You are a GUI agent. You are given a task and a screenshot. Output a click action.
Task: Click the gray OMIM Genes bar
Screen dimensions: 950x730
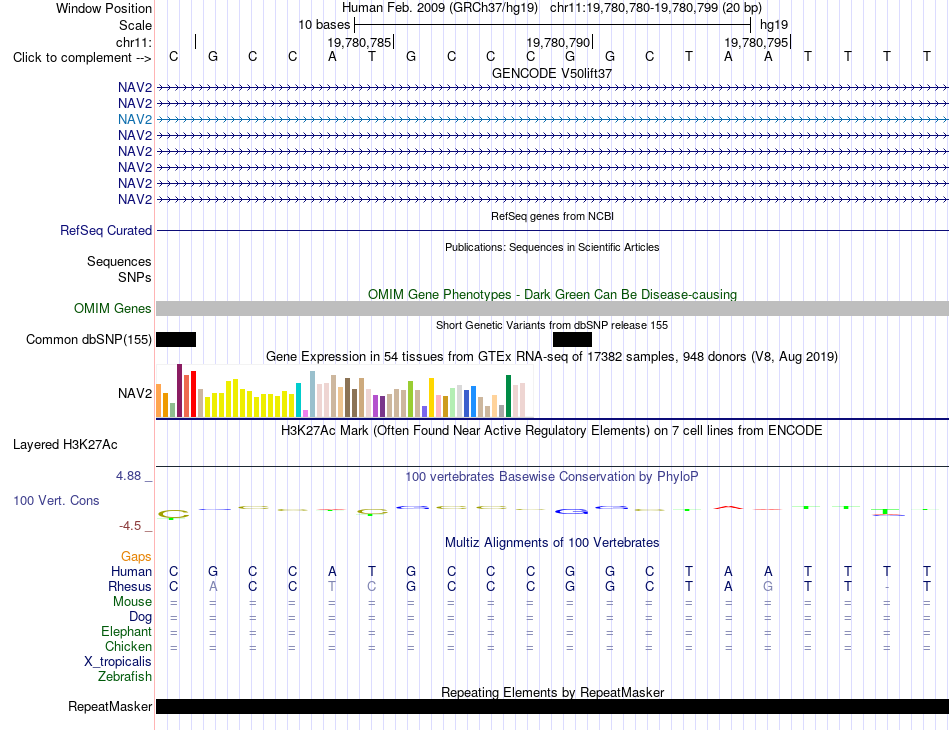pos(552,308)
